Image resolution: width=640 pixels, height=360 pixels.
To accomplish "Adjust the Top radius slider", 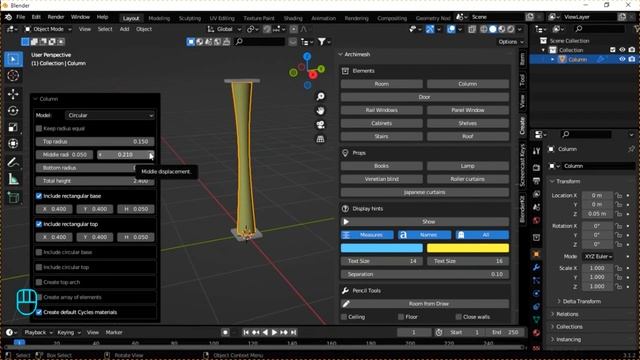I will 95,142.
